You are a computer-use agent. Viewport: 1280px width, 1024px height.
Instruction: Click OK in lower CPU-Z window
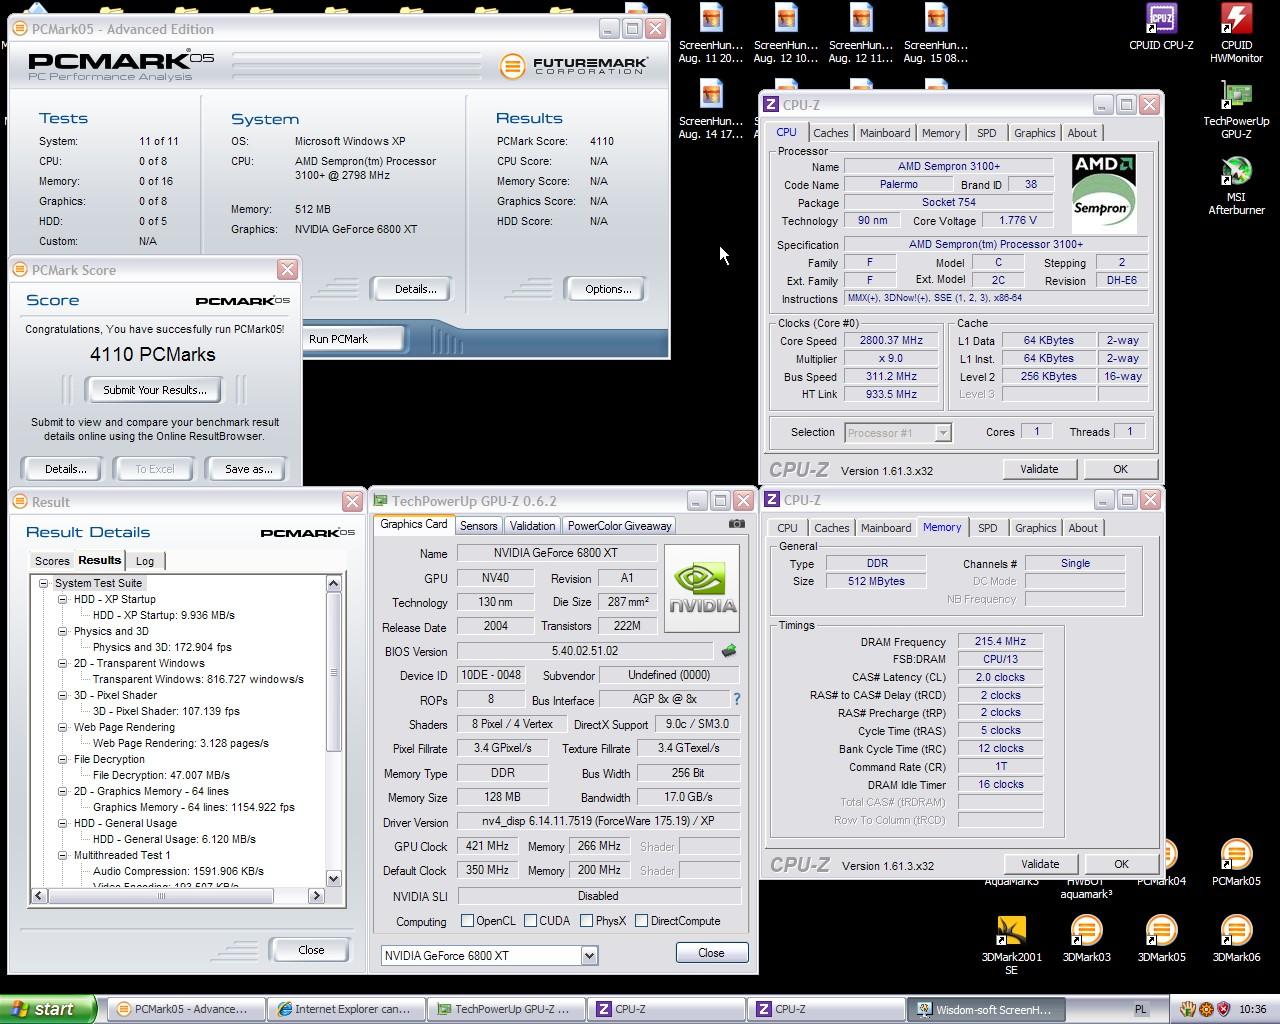click(1121, 864)
